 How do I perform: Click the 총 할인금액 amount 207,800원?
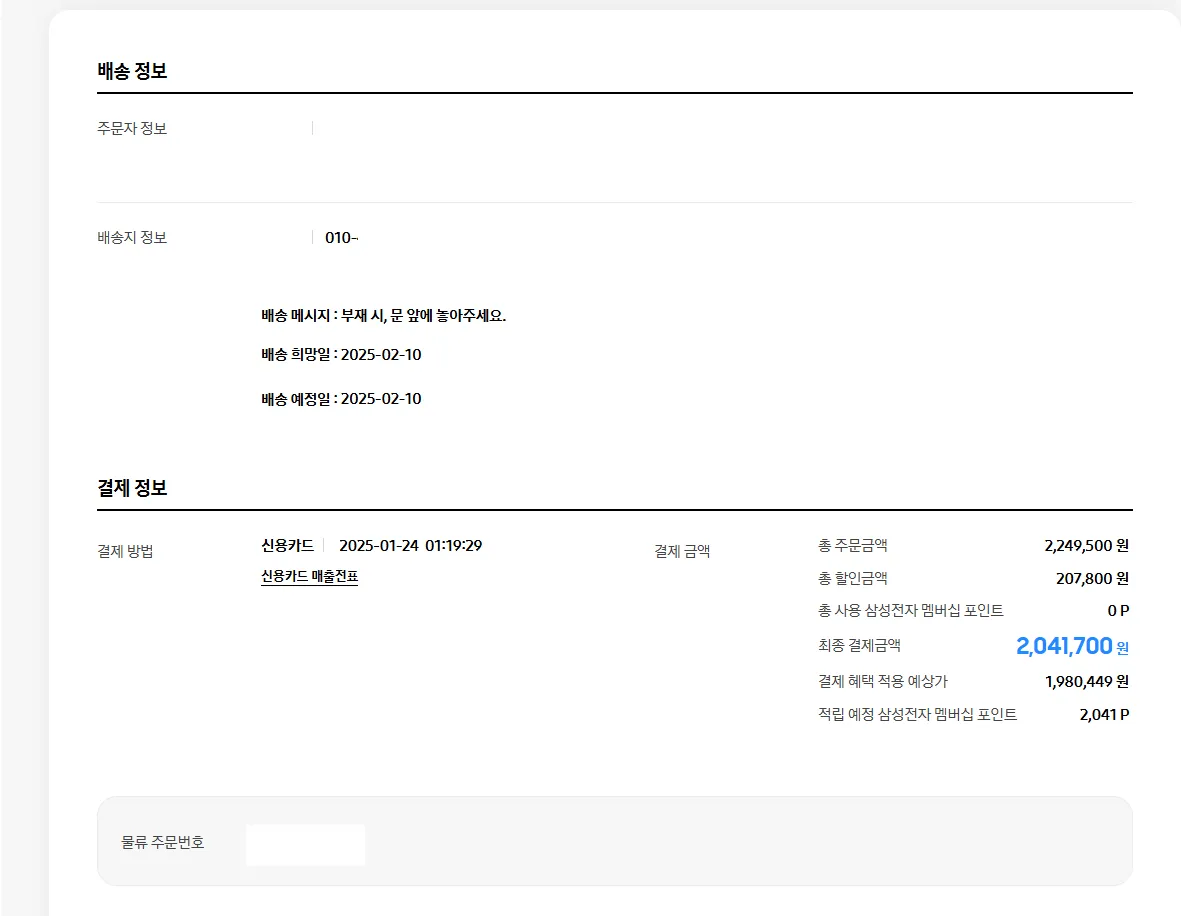[1088, 578]
